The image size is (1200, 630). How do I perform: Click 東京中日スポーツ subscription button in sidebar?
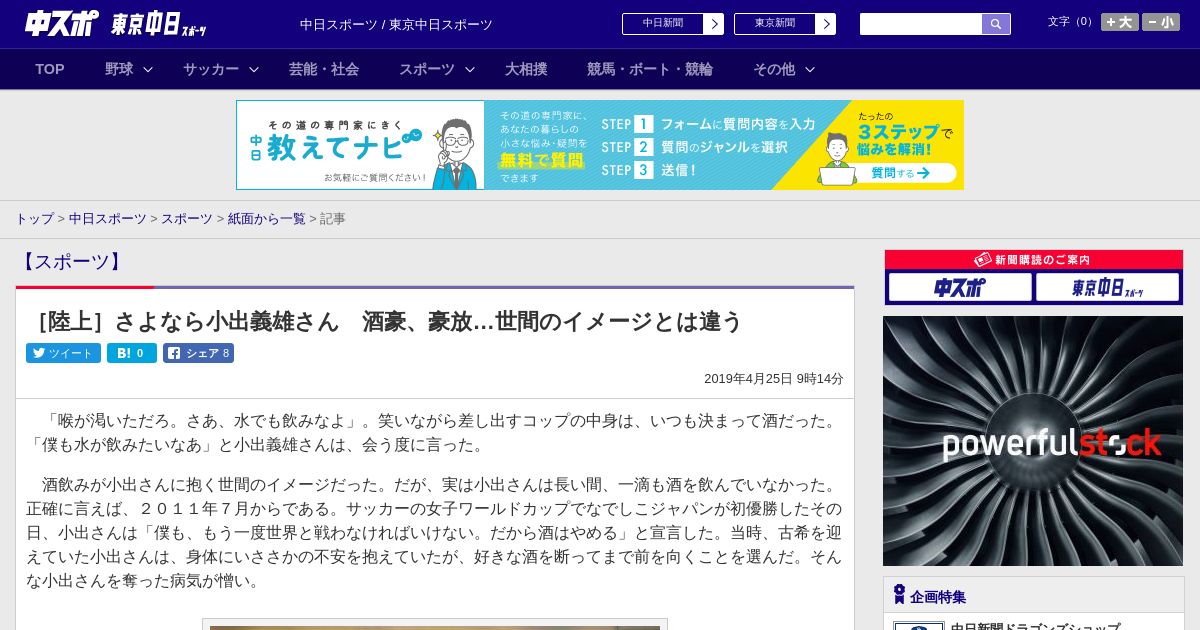click(1107, 287)
